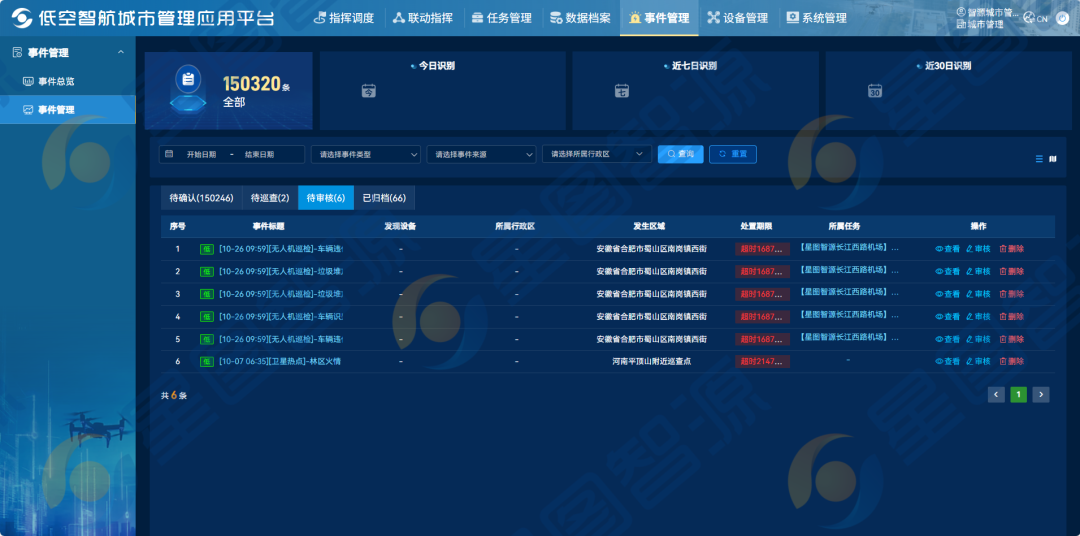Select 事件总览 in the sidebar

[56, 81]
